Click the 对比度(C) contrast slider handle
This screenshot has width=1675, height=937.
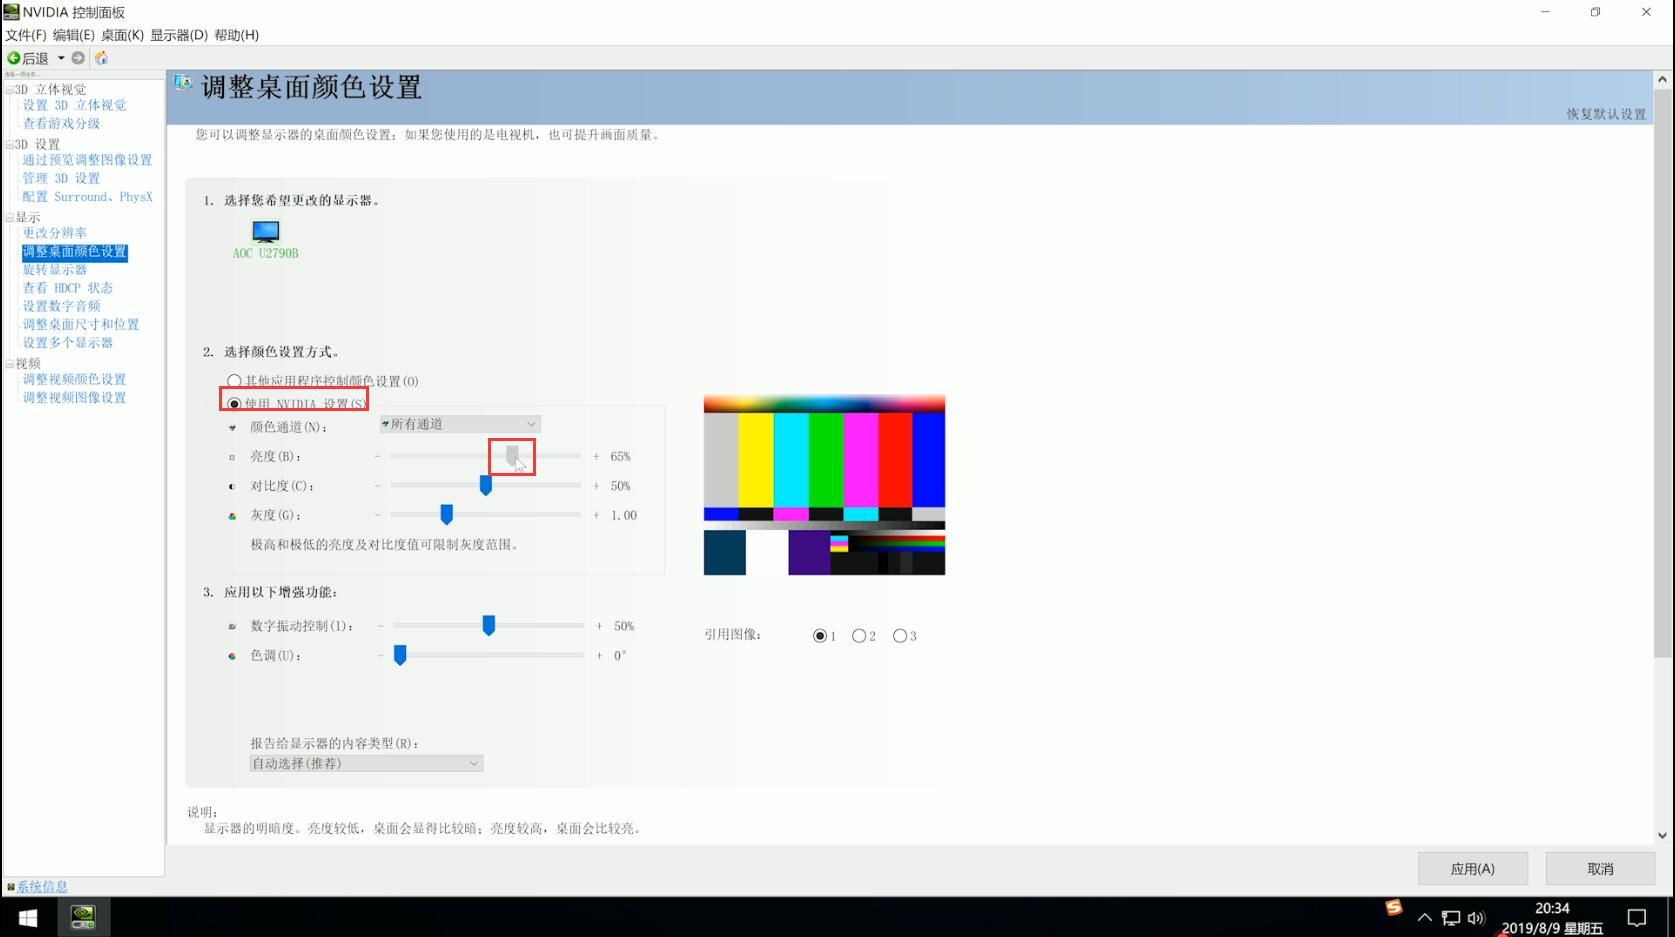pyautogui.click(x=486, y=486)
